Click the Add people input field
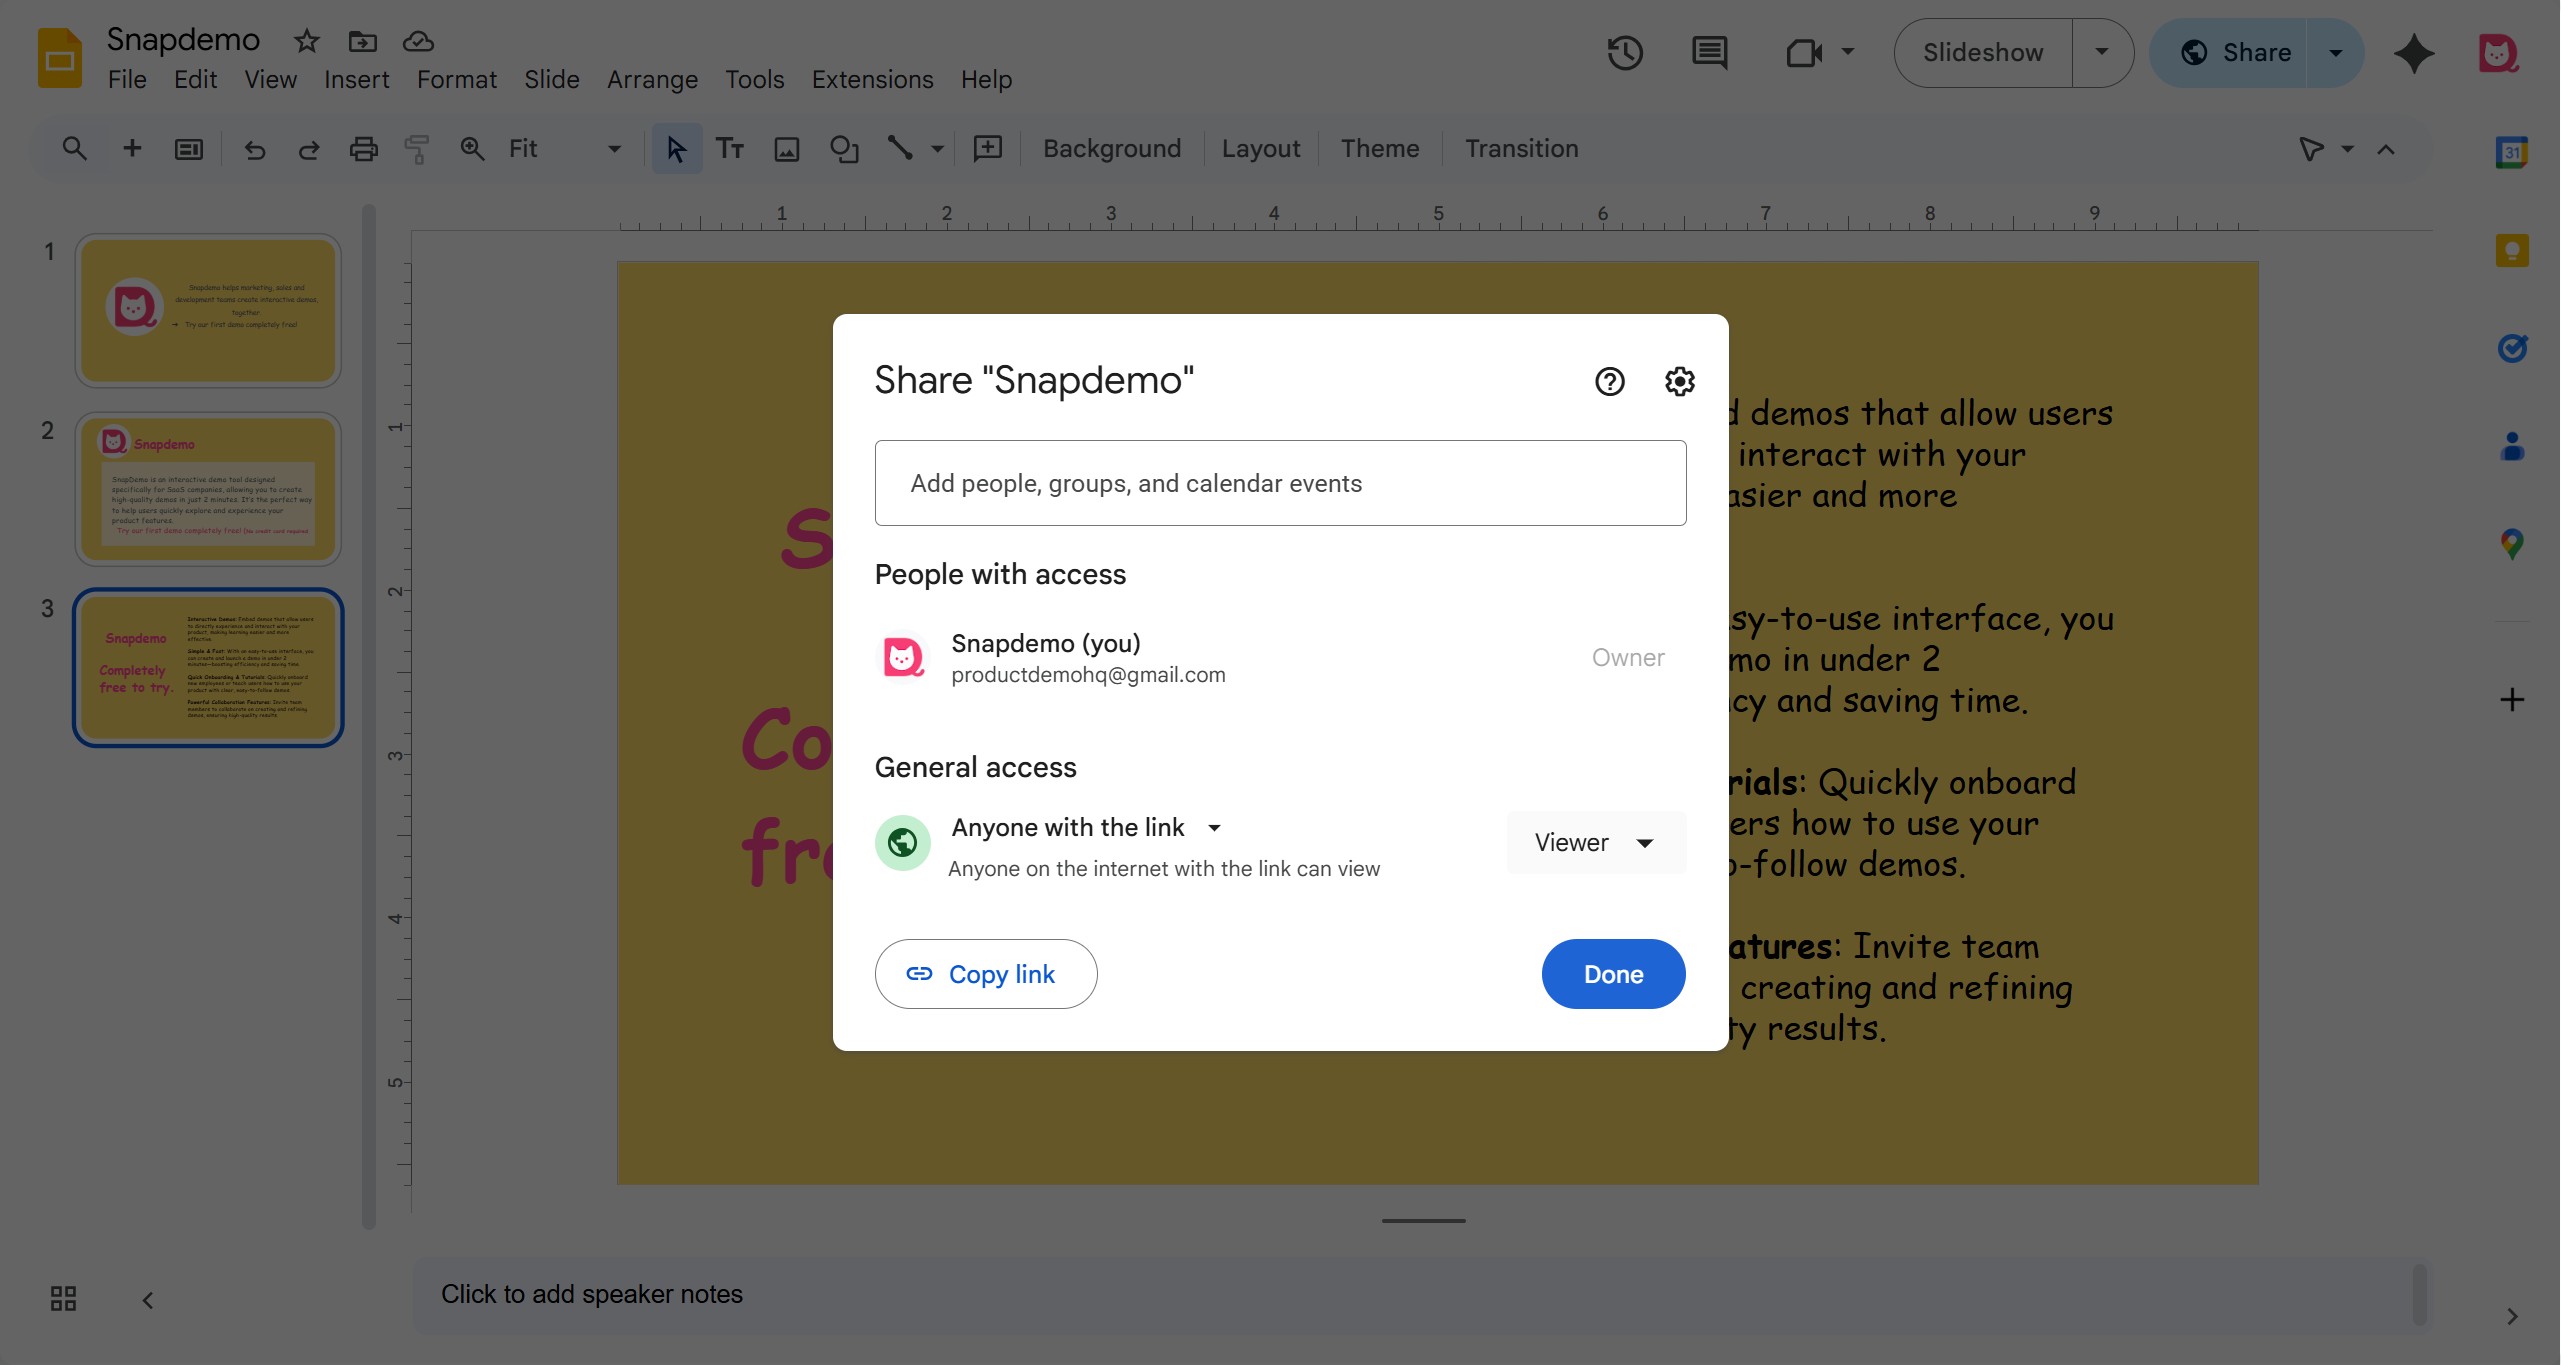 [x=1280, y=483]
